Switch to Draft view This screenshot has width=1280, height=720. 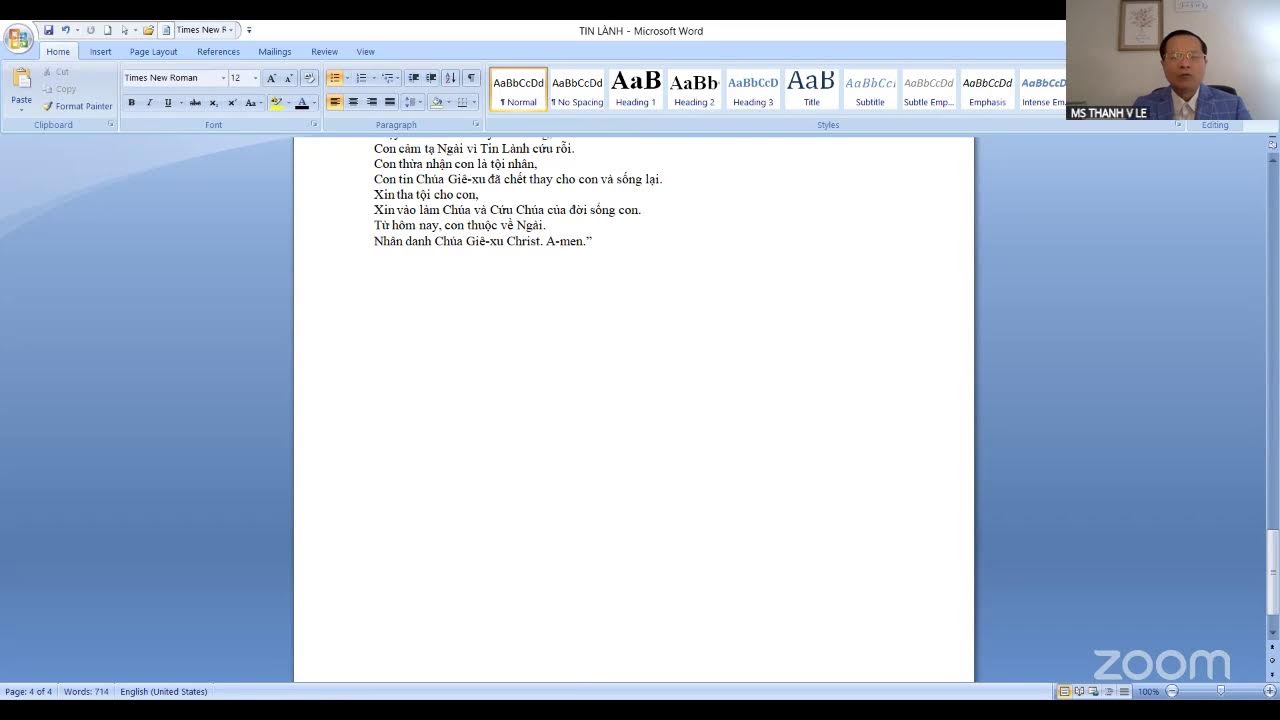click(x=1124, y=691)
